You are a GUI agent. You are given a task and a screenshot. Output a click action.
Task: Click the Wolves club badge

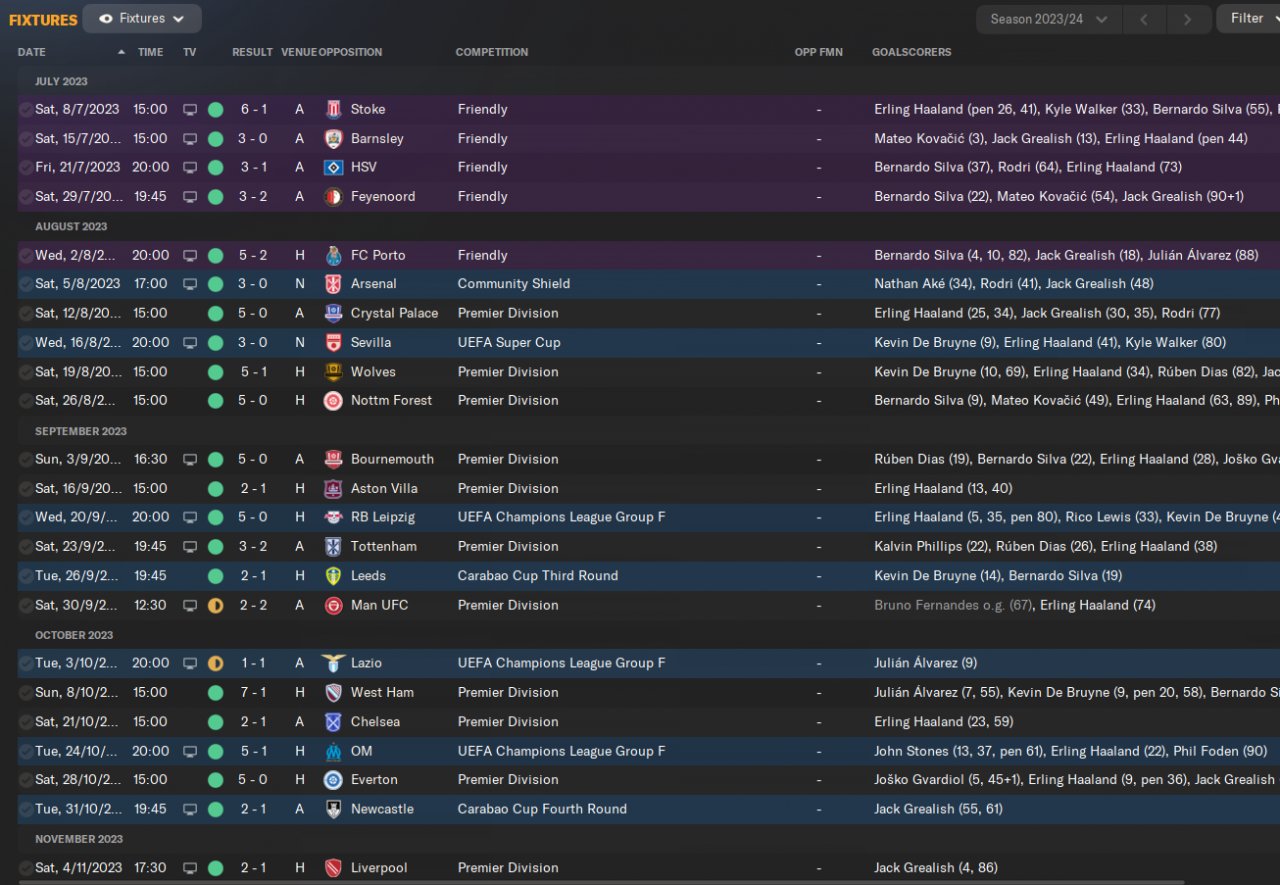tap(334, 372)
